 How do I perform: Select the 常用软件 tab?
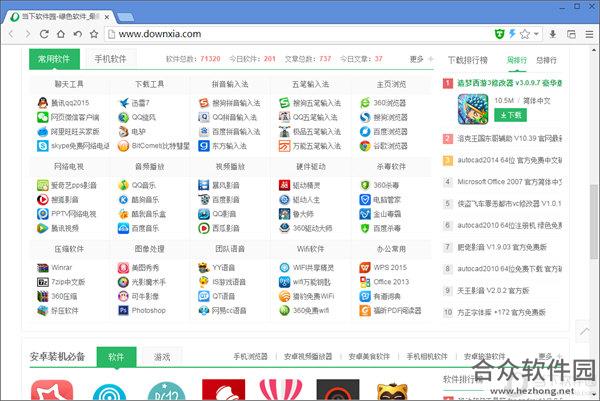(54, 59)
